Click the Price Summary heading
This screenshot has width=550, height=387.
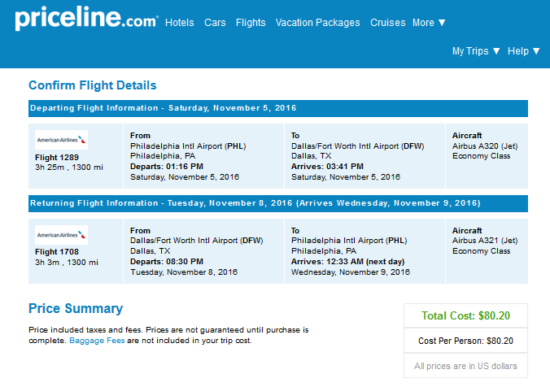[76, 308]
